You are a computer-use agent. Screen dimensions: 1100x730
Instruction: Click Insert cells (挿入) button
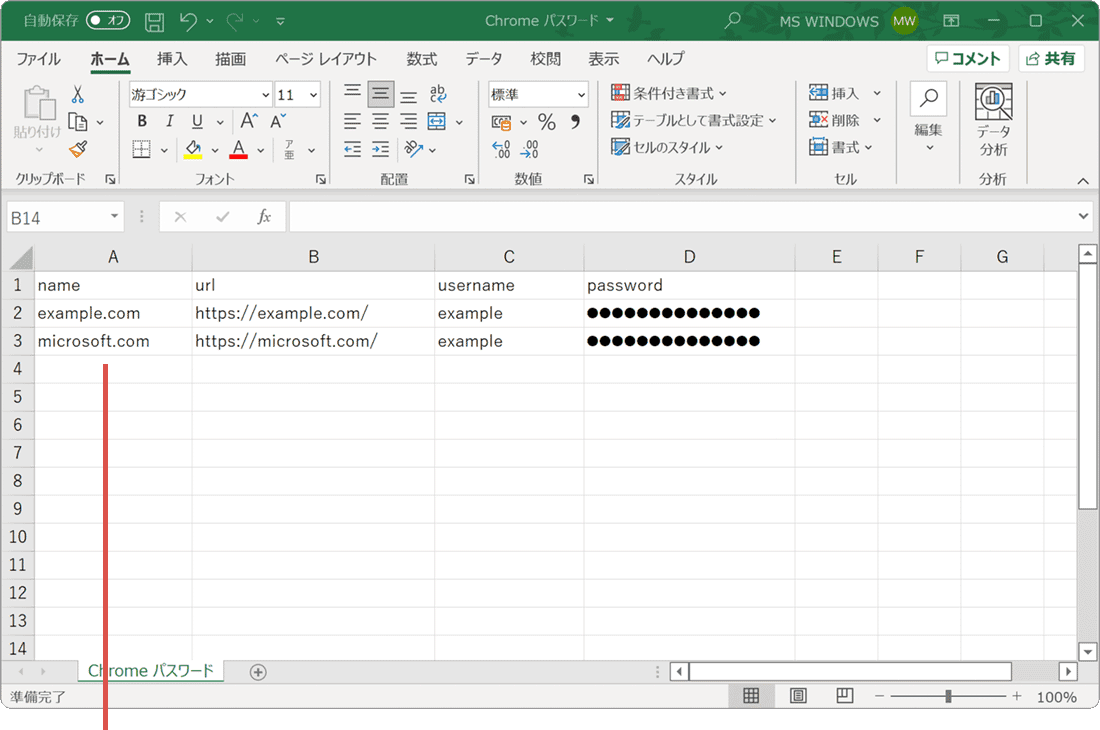coord(835,93)
